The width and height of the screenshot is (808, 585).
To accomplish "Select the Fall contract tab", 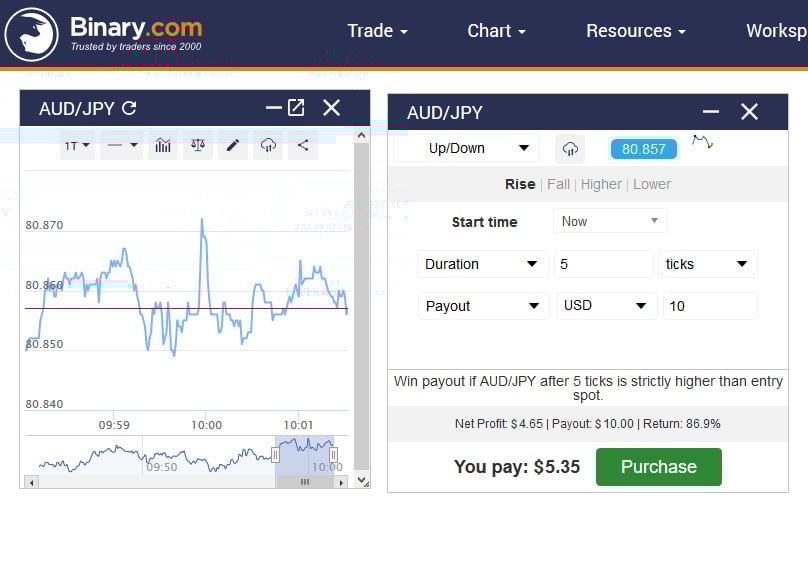I will [559, 184].
